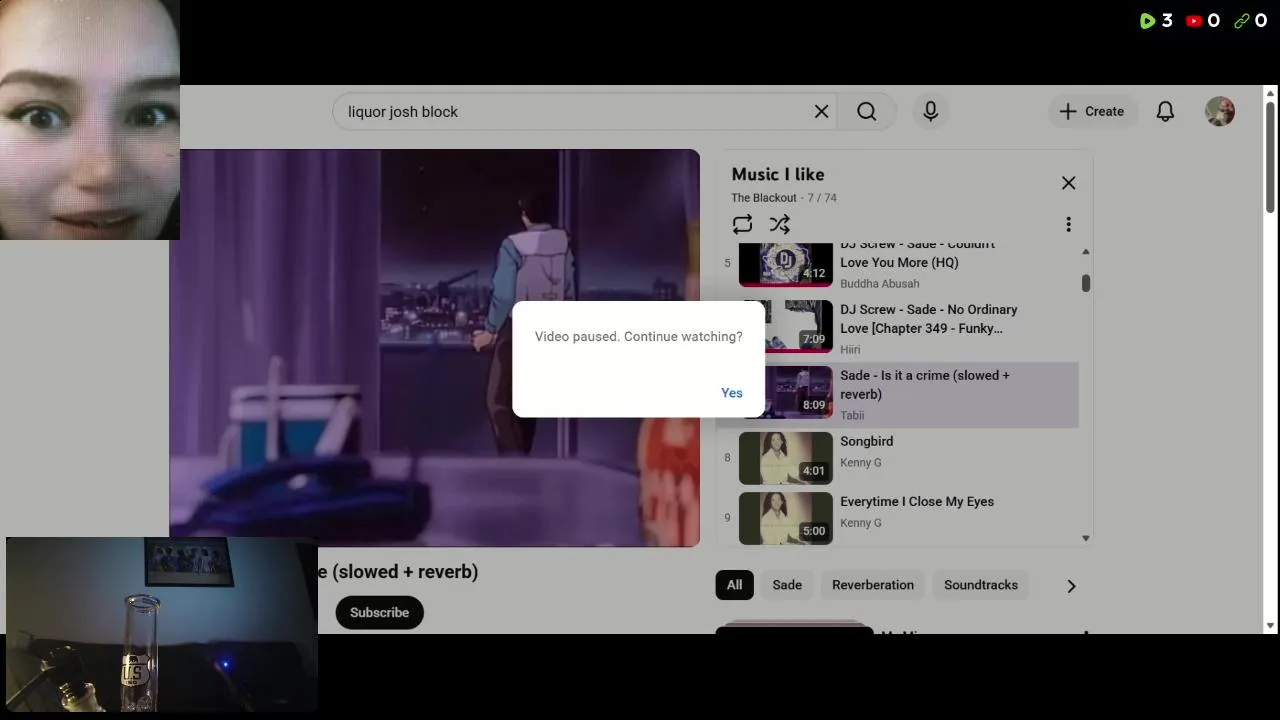Click Yes to continue watching

[x=732, y=393]
